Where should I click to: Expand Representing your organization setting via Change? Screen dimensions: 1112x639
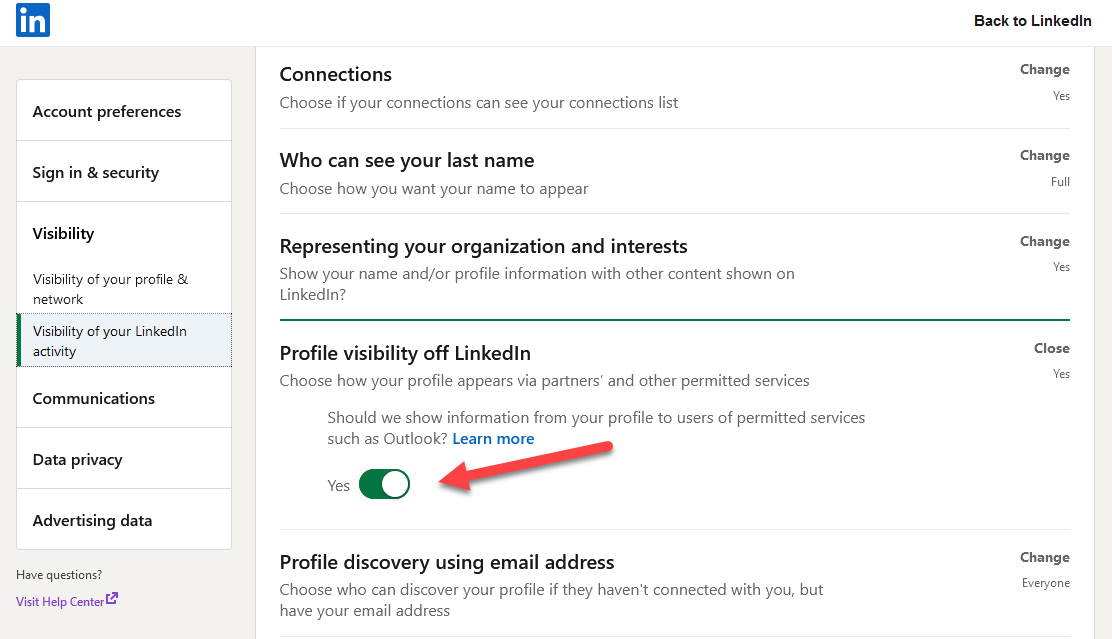(1044, 242)
